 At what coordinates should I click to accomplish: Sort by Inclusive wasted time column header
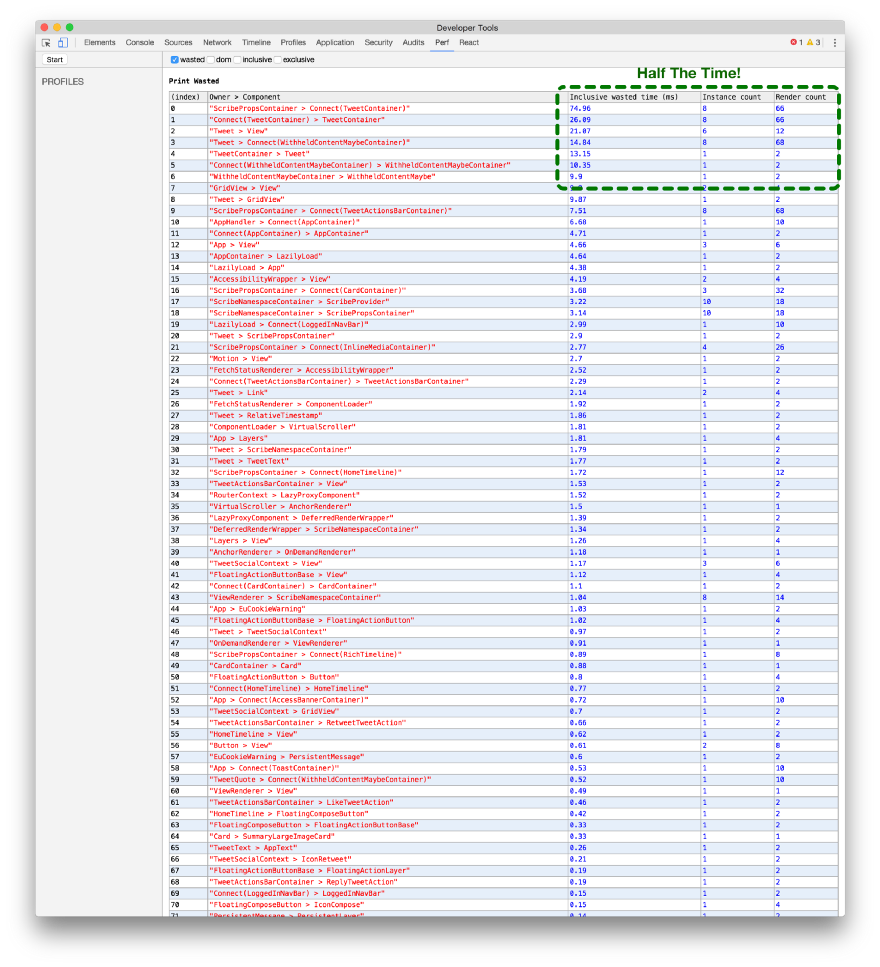(633, 97)
